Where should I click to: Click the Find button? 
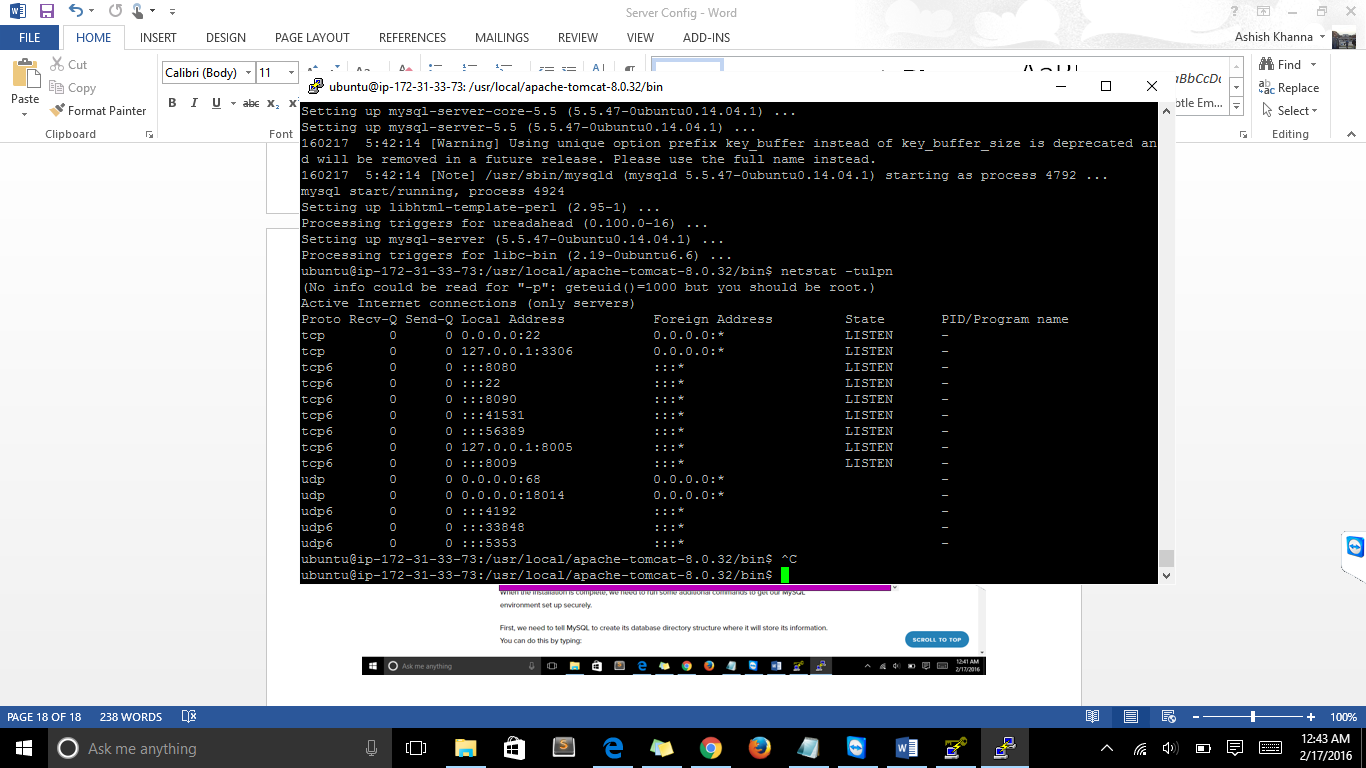coord(1281,65)
